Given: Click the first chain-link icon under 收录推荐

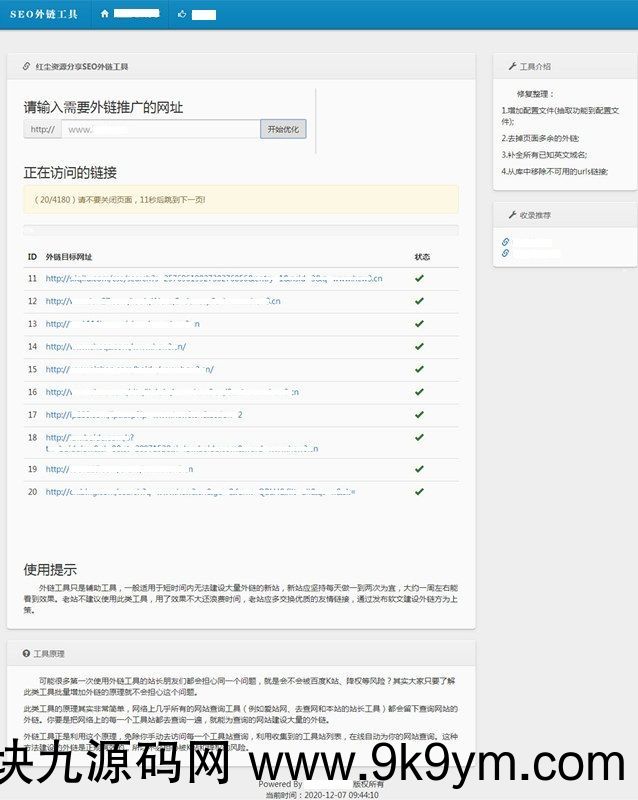Looking at the screenshot, I should (505, 242).
